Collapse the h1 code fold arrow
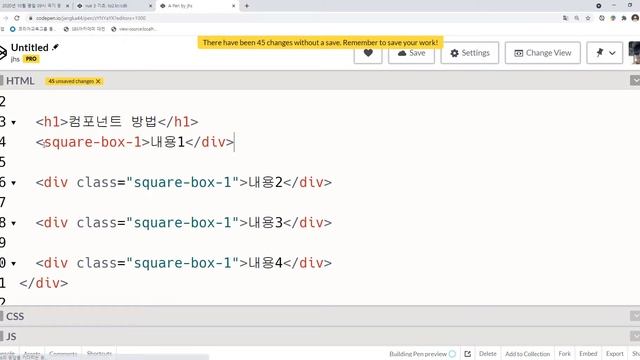Image resolution: width=640 pixels, height=360 pixels. click(13, 122)
